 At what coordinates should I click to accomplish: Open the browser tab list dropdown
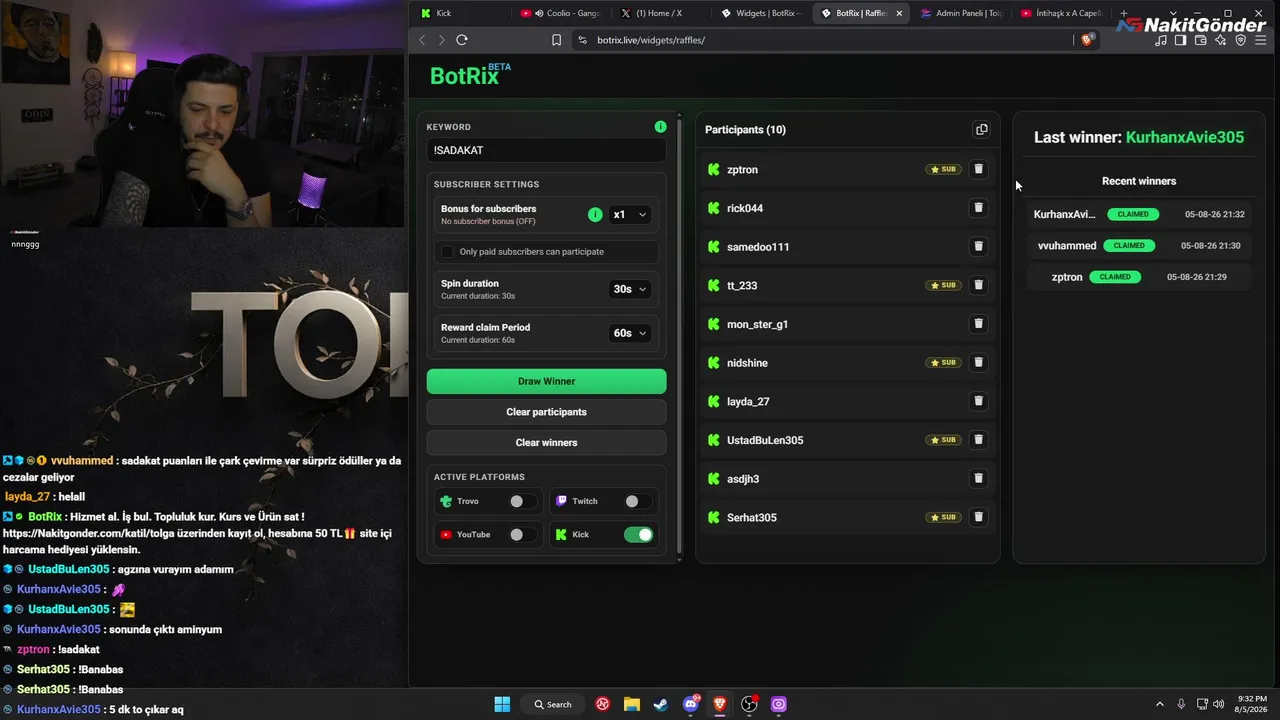(x=1173, y=13)
